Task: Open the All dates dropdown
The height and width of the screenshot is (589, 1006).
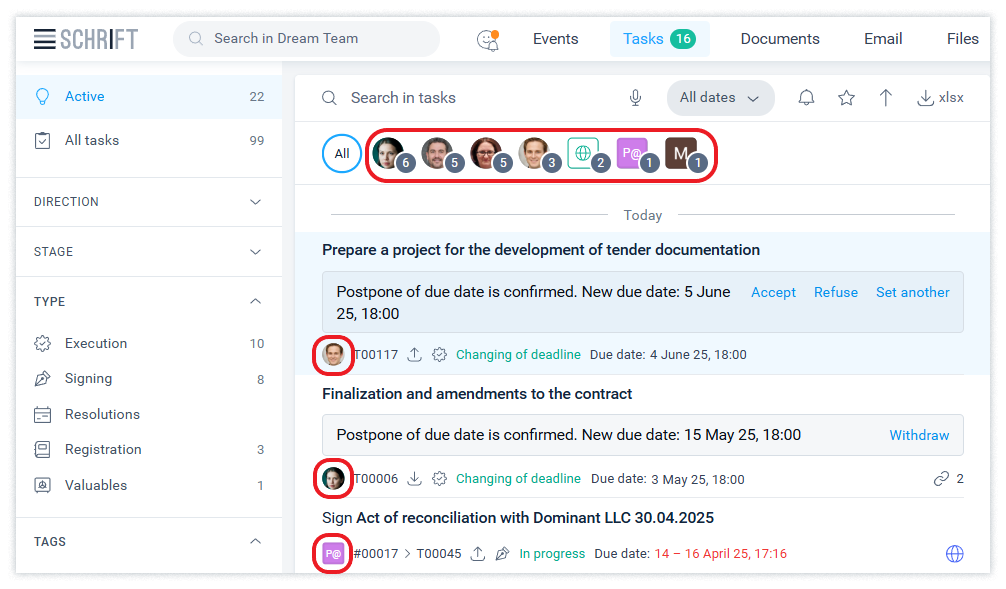Action: point(720,98)
